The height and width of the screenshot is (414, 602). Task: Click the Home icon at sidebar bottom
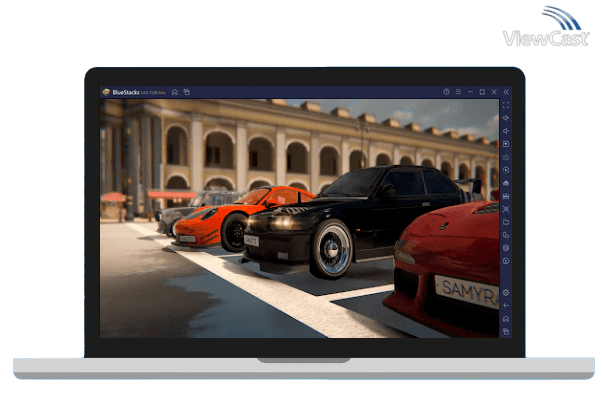click(506, 319)
